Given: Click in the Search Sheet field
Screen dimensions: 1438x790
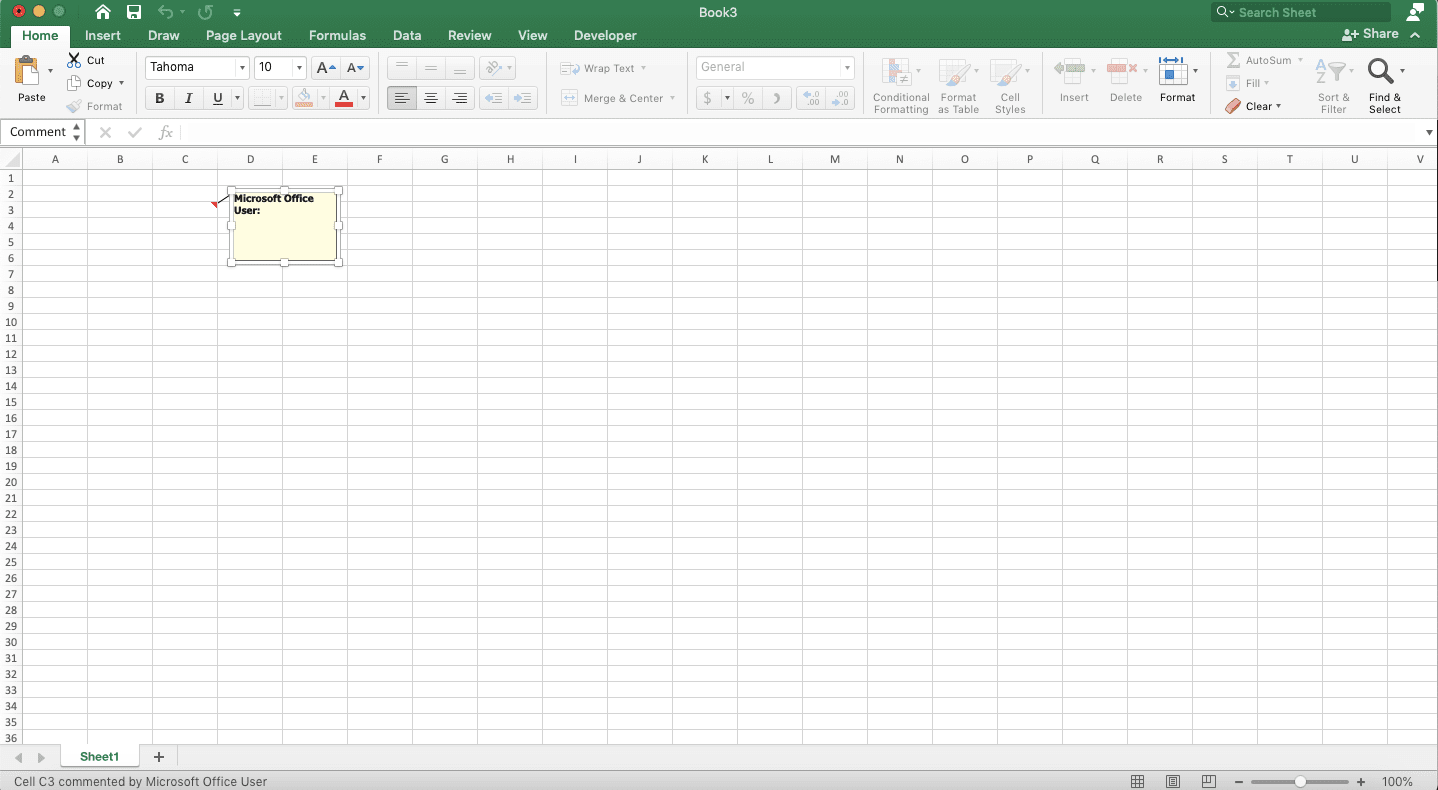Looking at the screenshot, I should [x=1300, y=12].
